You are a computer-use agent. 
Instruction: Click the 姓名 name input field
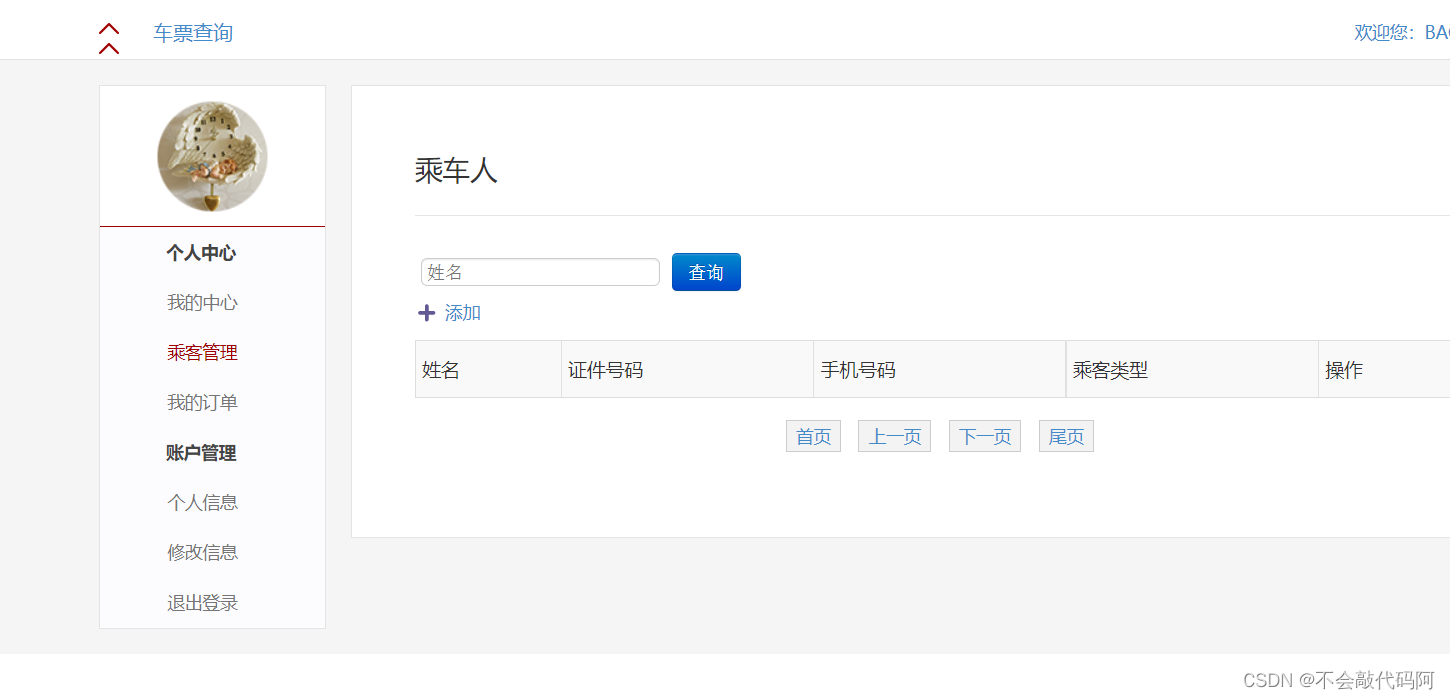(x=540, y=272)
